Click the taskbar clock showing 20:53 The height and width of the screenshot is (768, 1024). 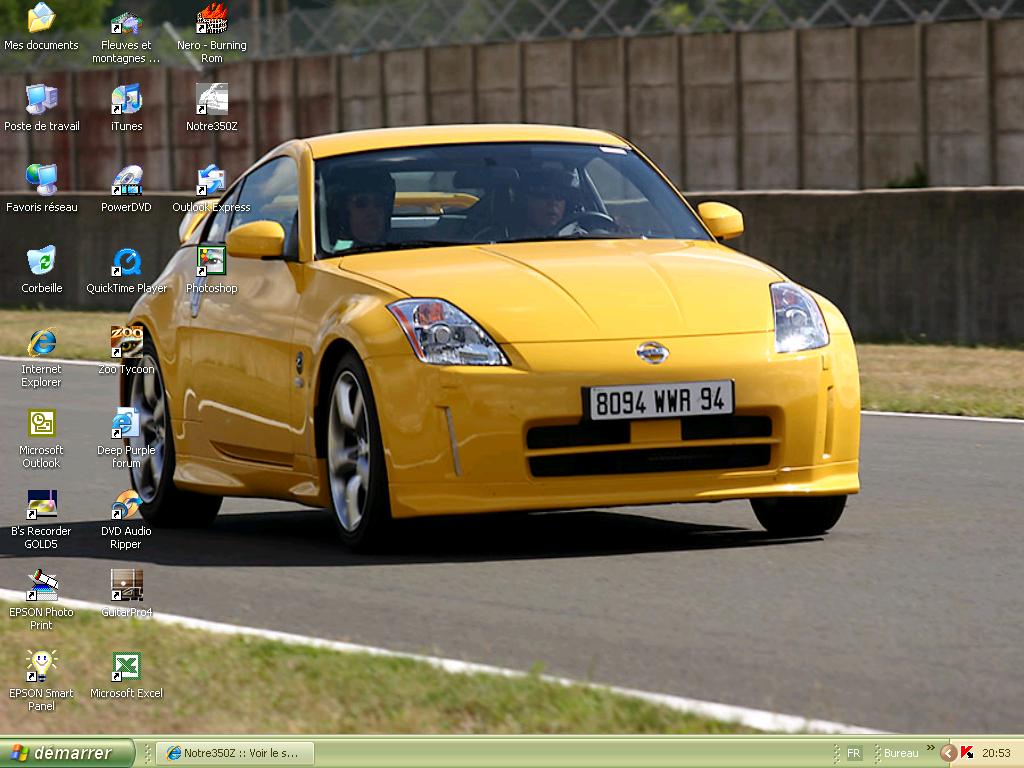[996, 753]
